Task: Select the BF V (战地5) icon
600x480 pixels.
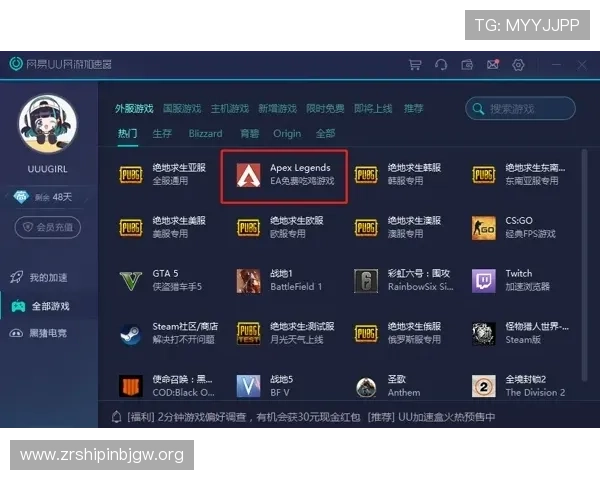Action: click(x=248, y=386)
